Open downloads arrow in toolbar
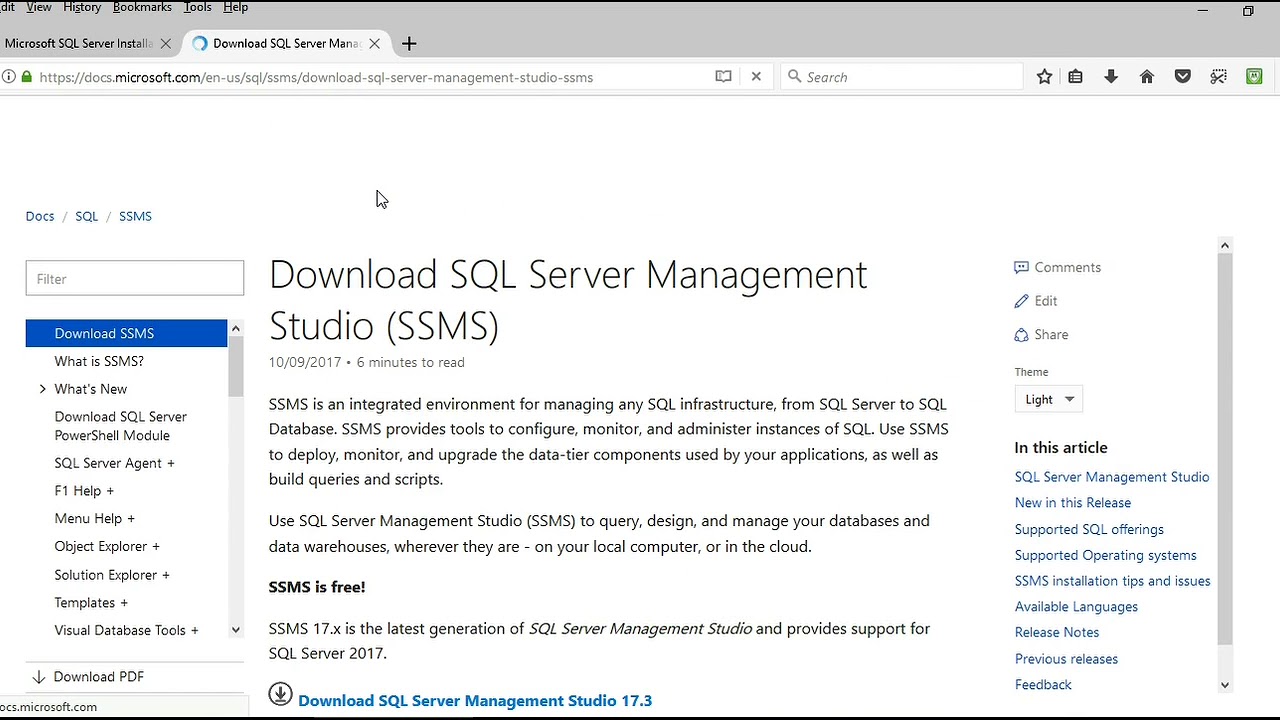Image resolution: width=1280 pixels, height=720 pixels. (1111, 77)
